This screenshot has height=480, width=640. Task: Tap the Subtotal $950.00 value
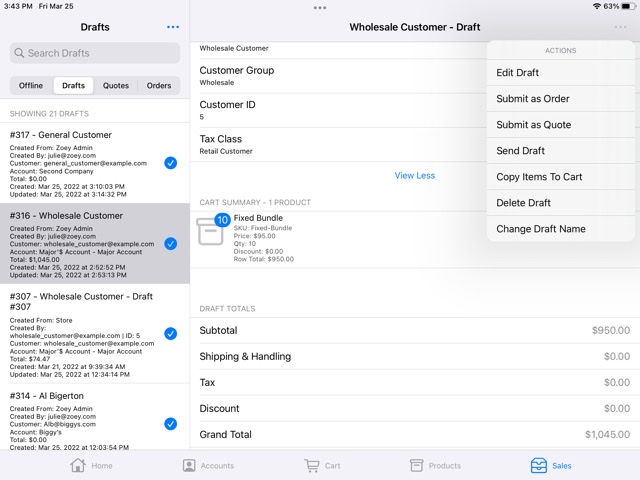[x=611, y=331]
